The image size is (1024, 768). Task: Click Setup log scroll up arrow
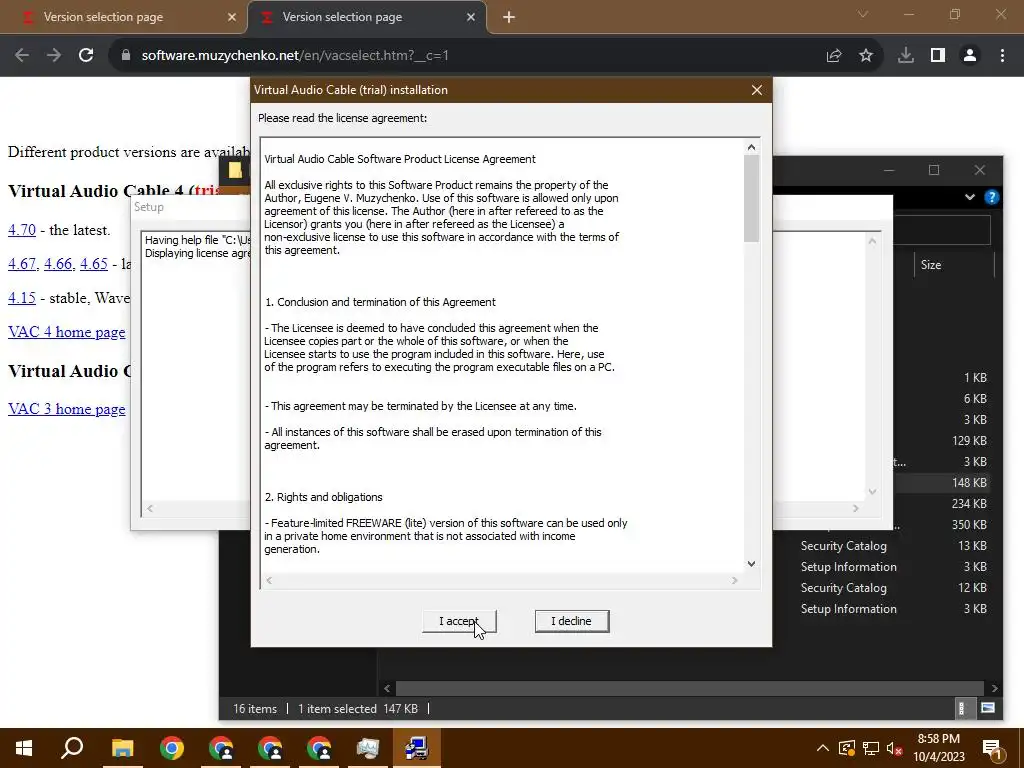[872, 241]
